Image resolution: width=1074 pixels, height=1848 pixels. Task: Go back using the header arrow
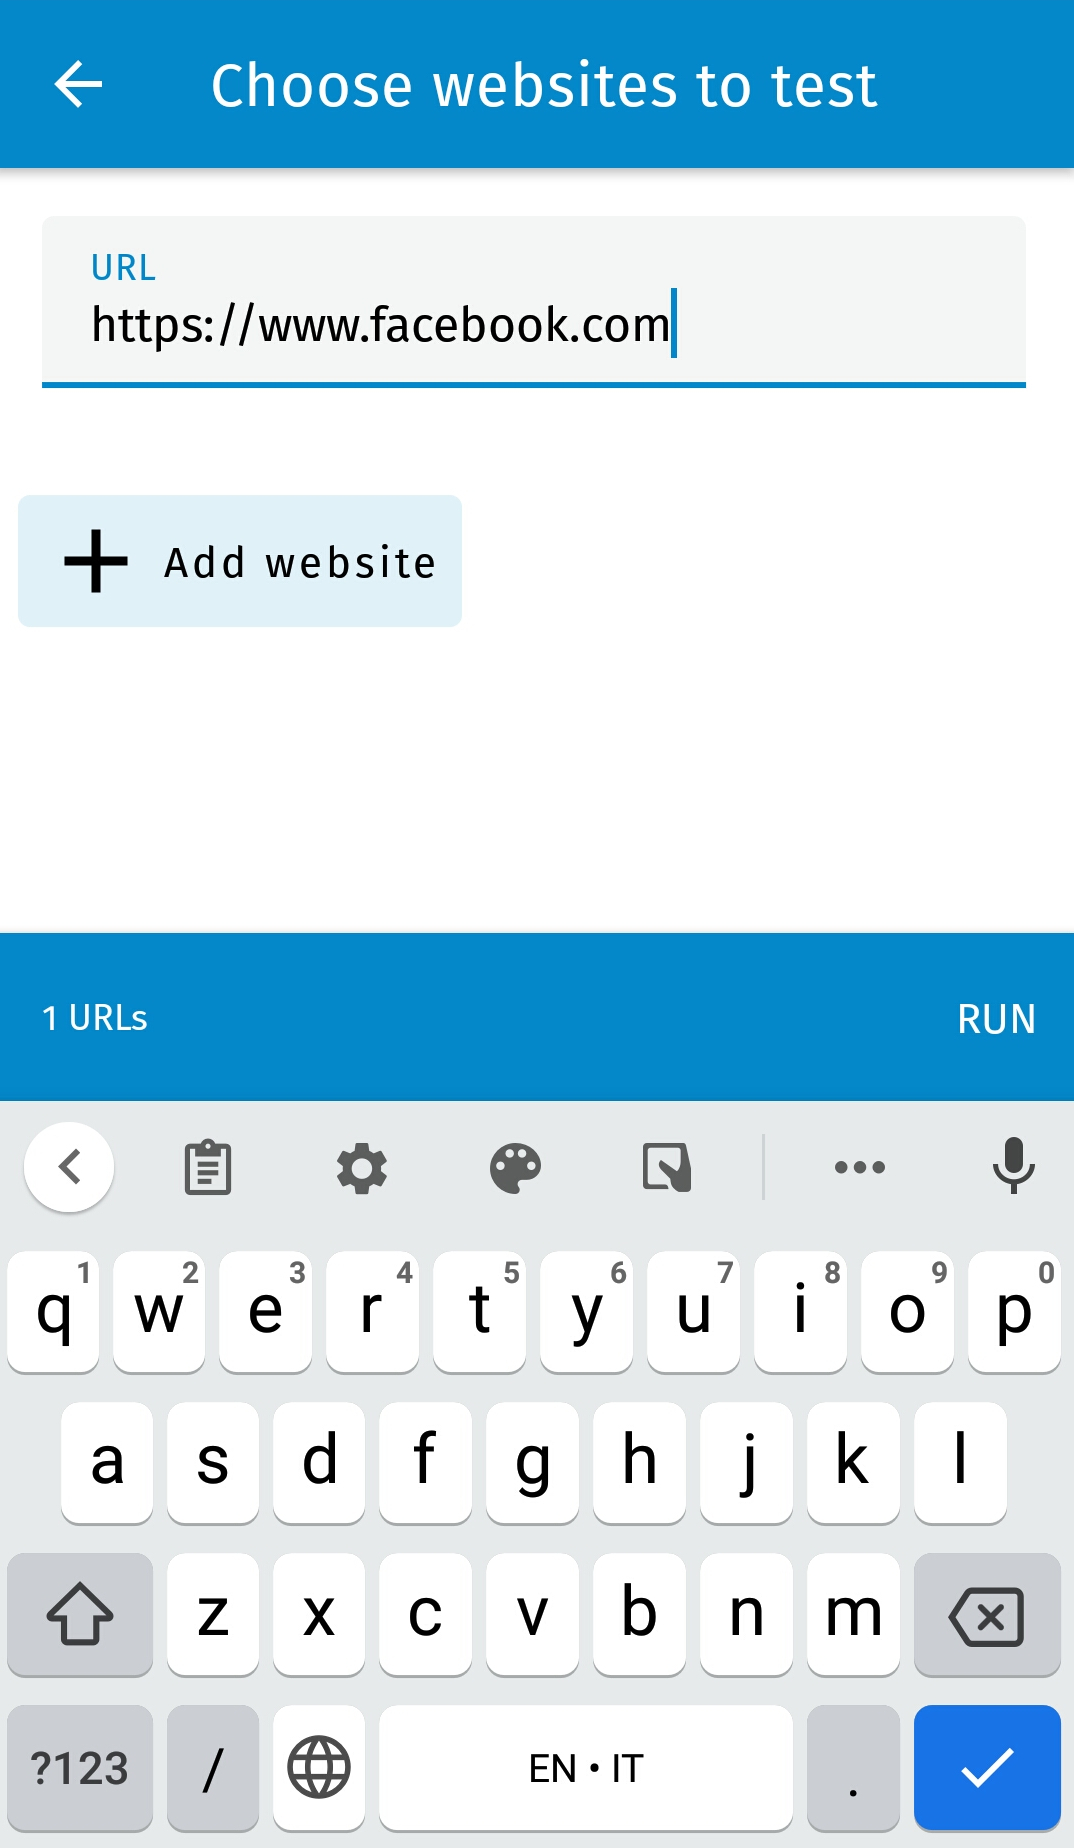coord(78,84)
